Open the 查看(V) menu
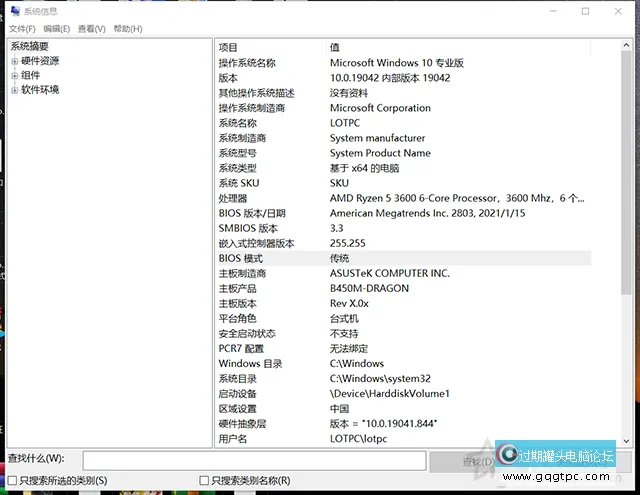Viewport: 640px width, 495px height. tap(92, 29)
